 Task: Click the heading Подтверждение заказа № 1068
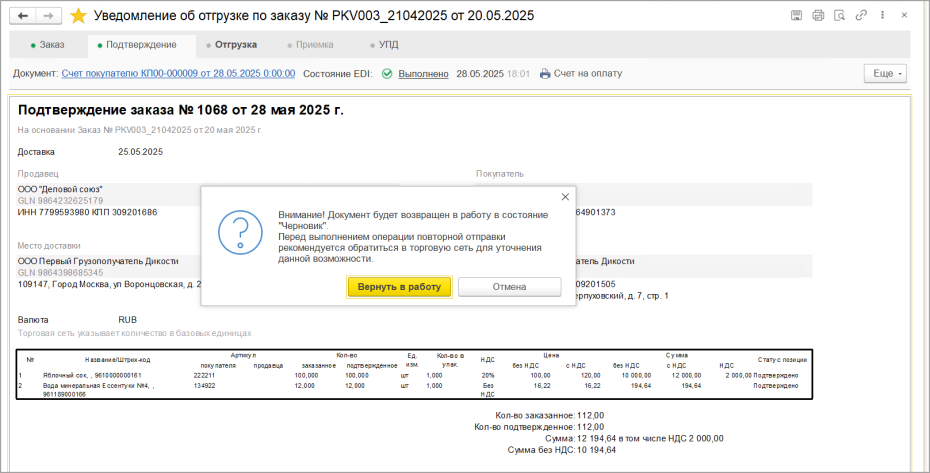click(180, 110)
